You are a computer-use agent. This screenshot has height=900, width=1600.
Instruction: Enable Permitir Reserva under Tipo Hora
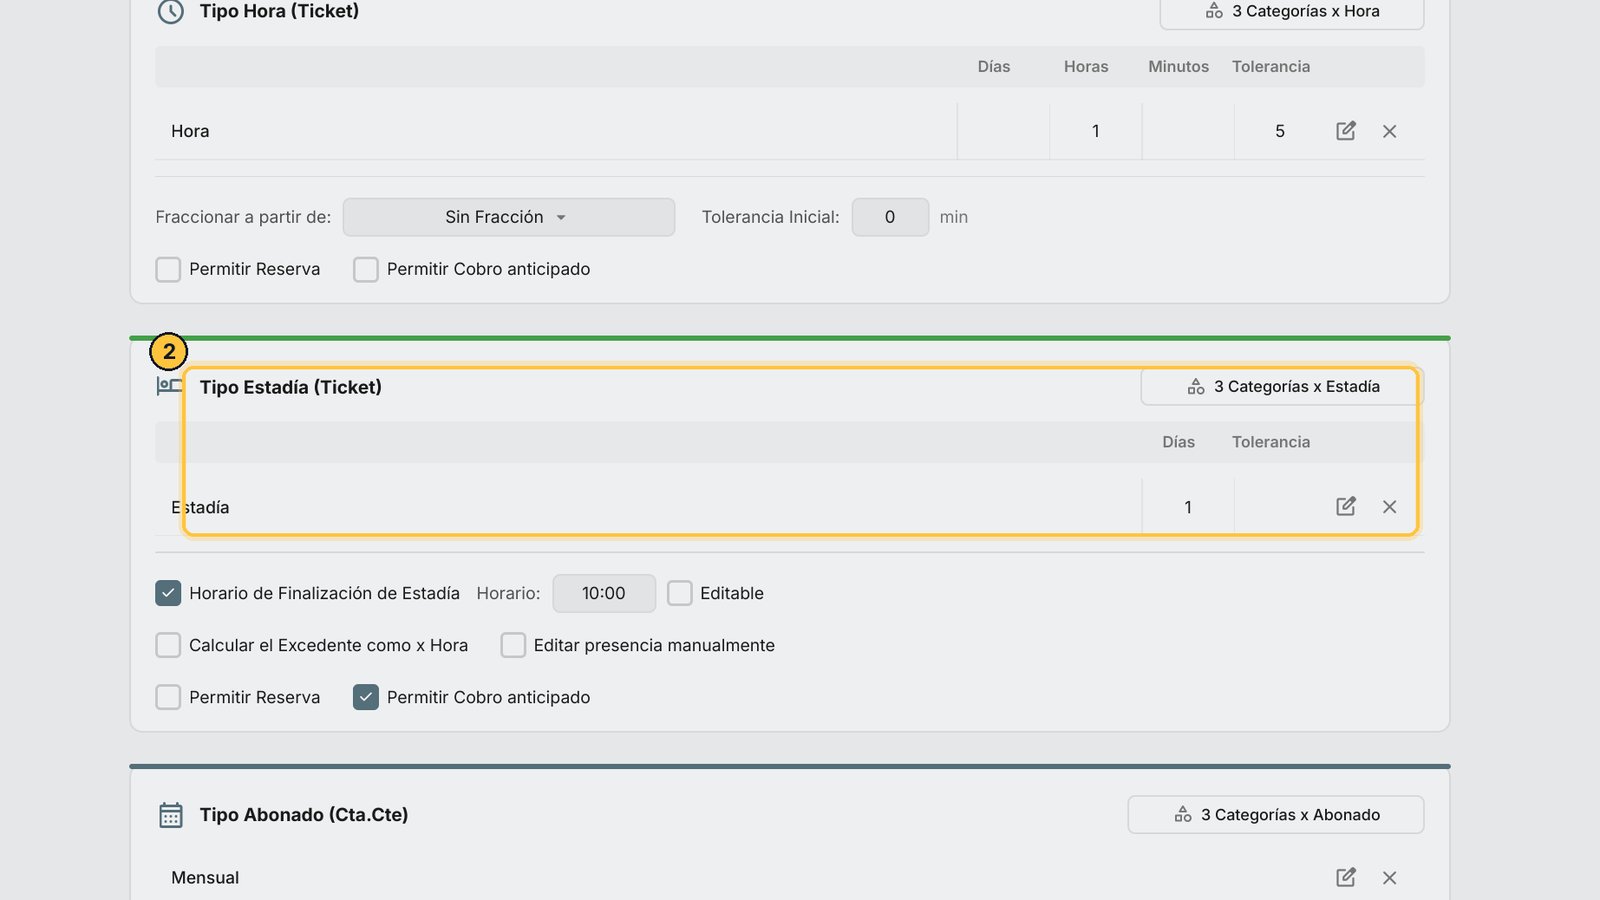coord(168,269)
